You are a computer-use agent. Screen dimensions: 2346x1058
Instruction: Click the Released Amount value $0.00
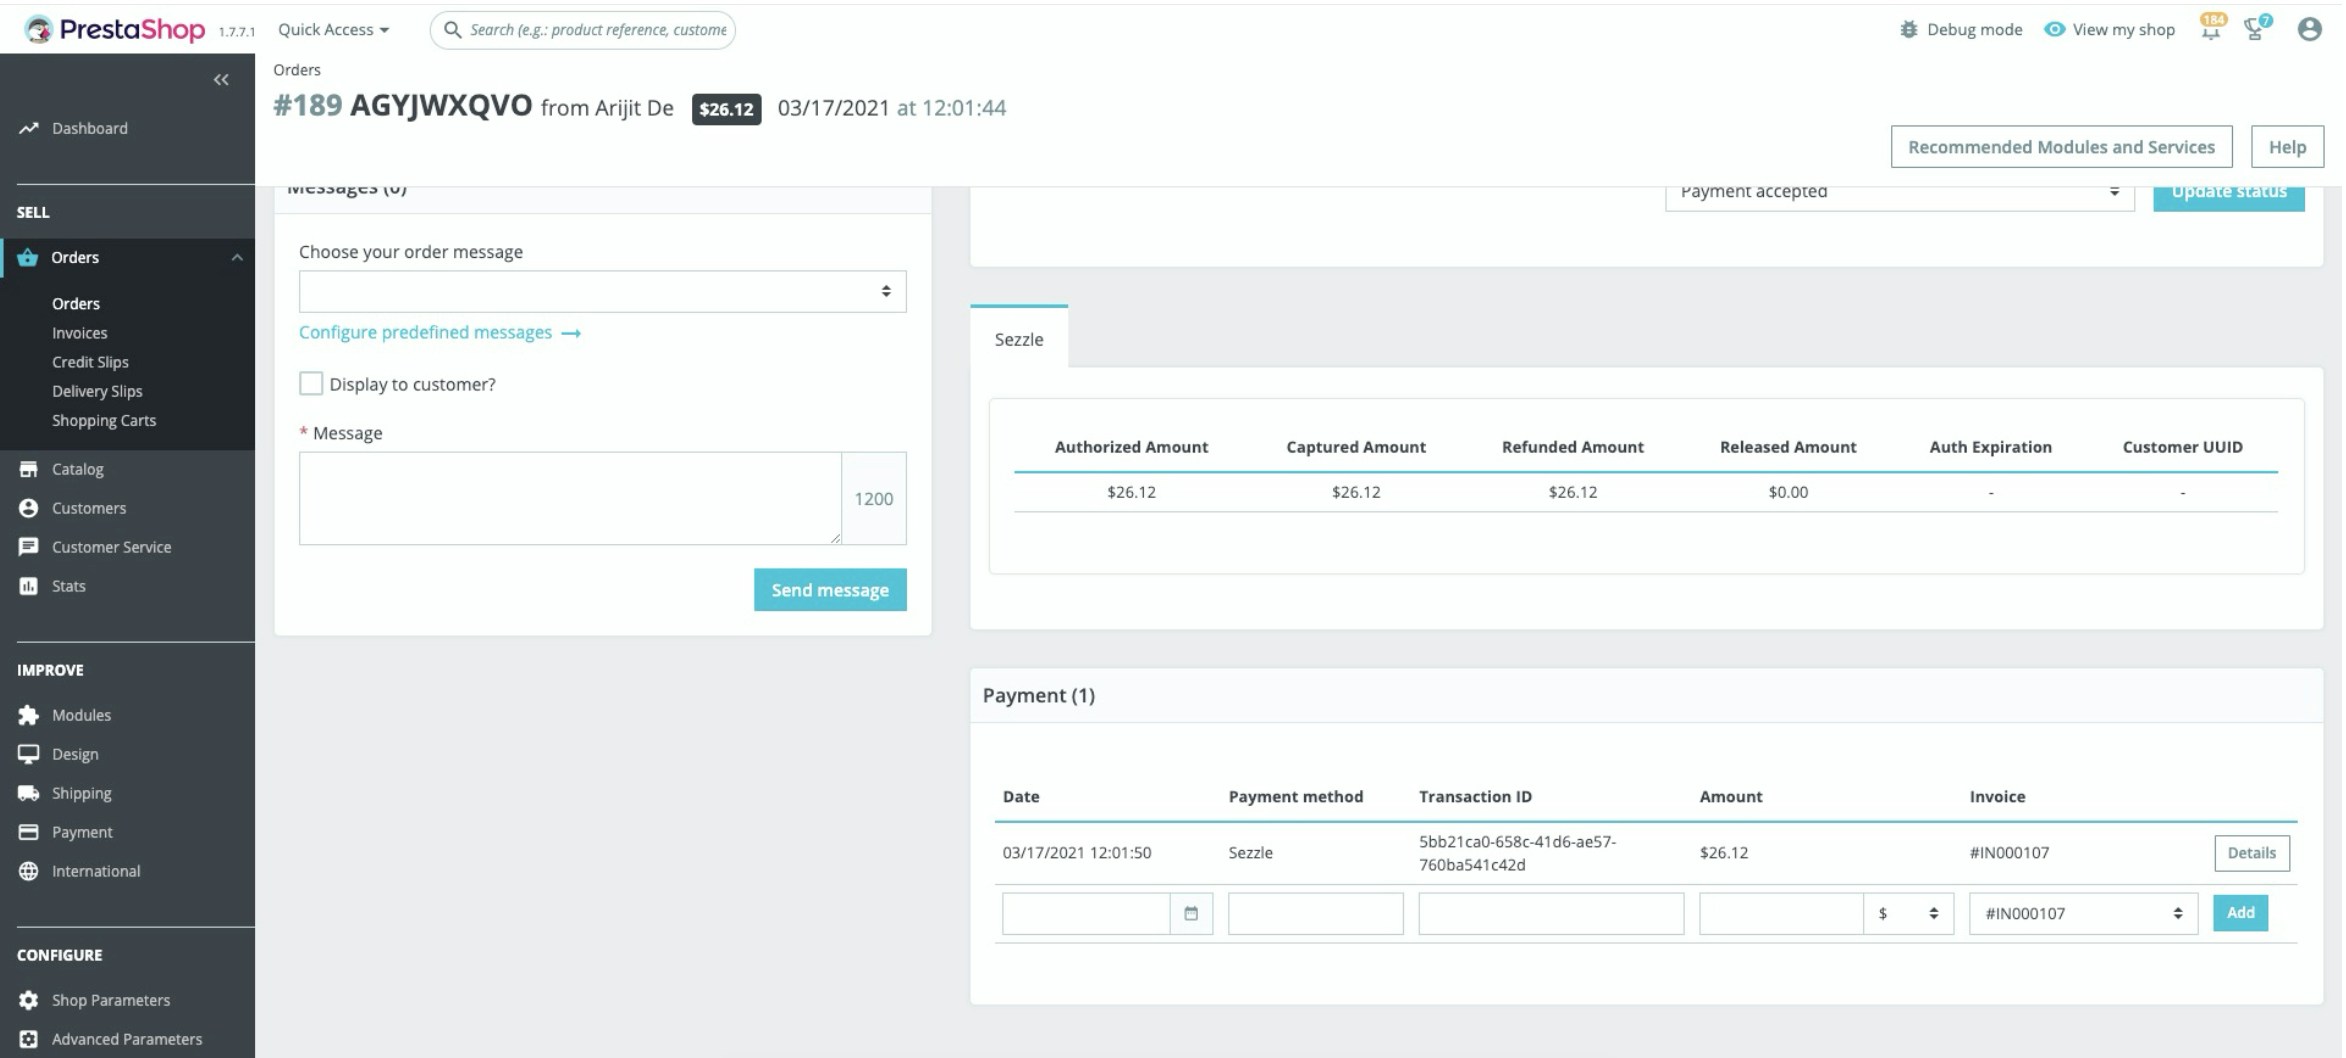click(x=1788, y=492)
